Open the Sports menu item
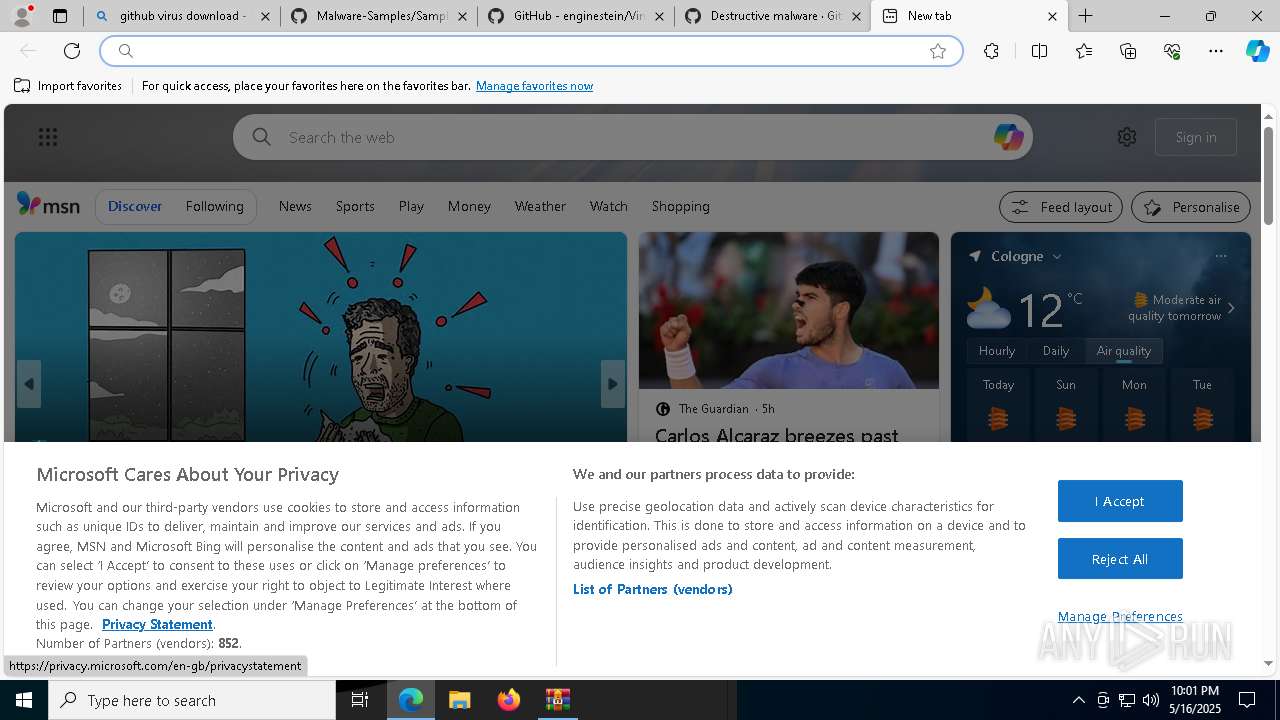 [355, 206]
